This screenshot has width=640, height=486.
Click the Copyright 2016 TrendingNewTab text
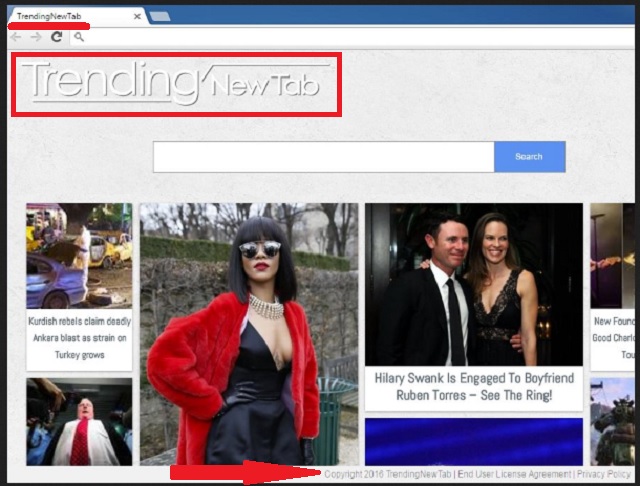(388, 474)
